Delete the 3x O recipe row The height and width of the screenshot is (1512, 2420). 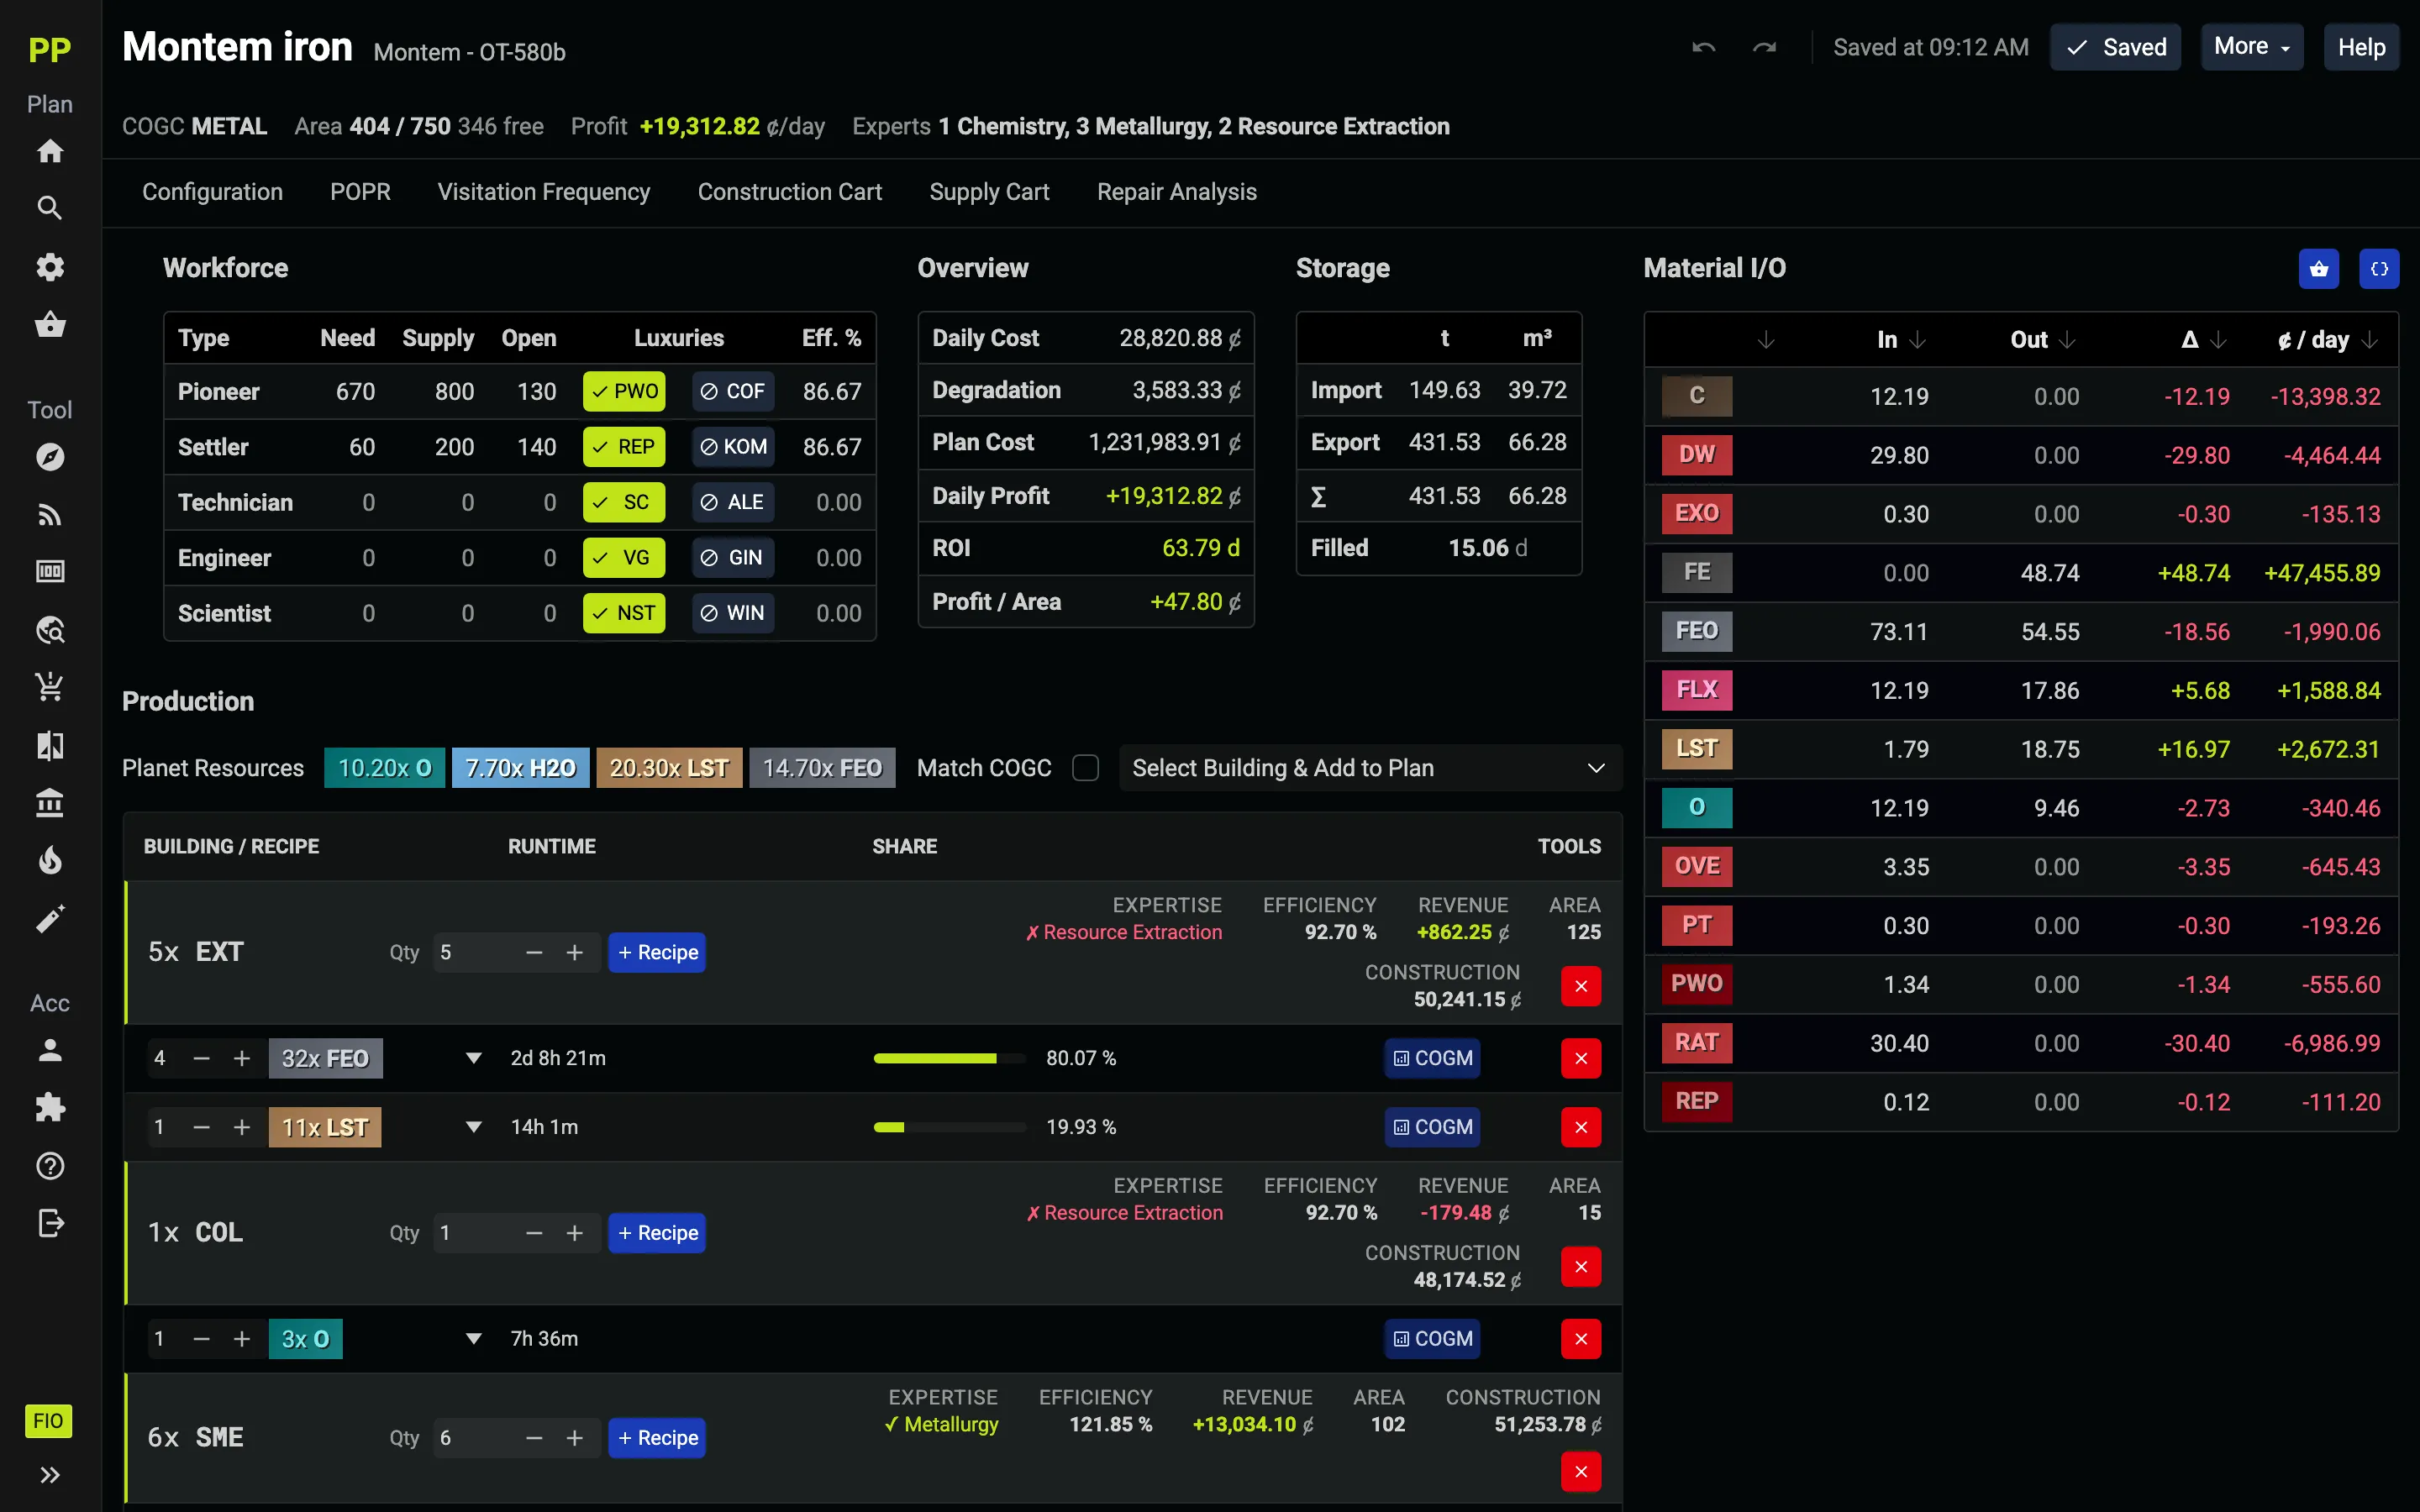point(1581,1339)
